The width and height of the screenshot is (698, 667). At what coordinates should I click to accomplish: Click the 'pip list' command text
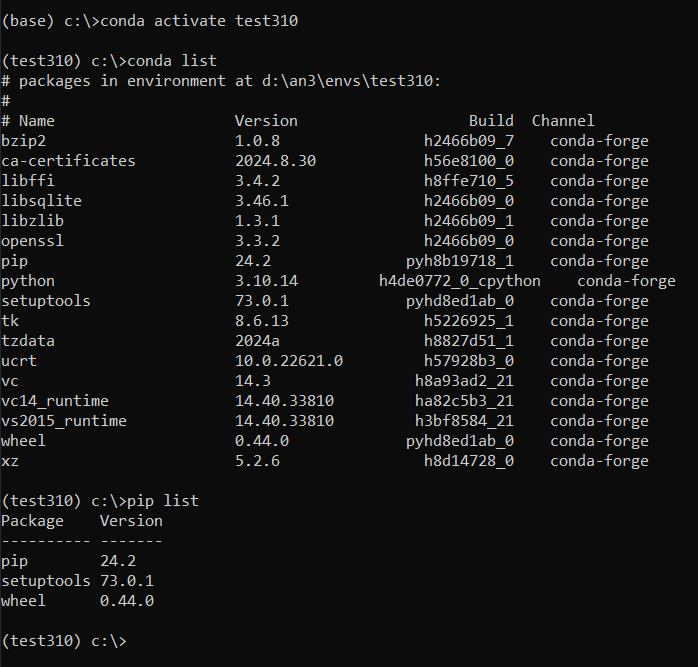coord(163,500)
